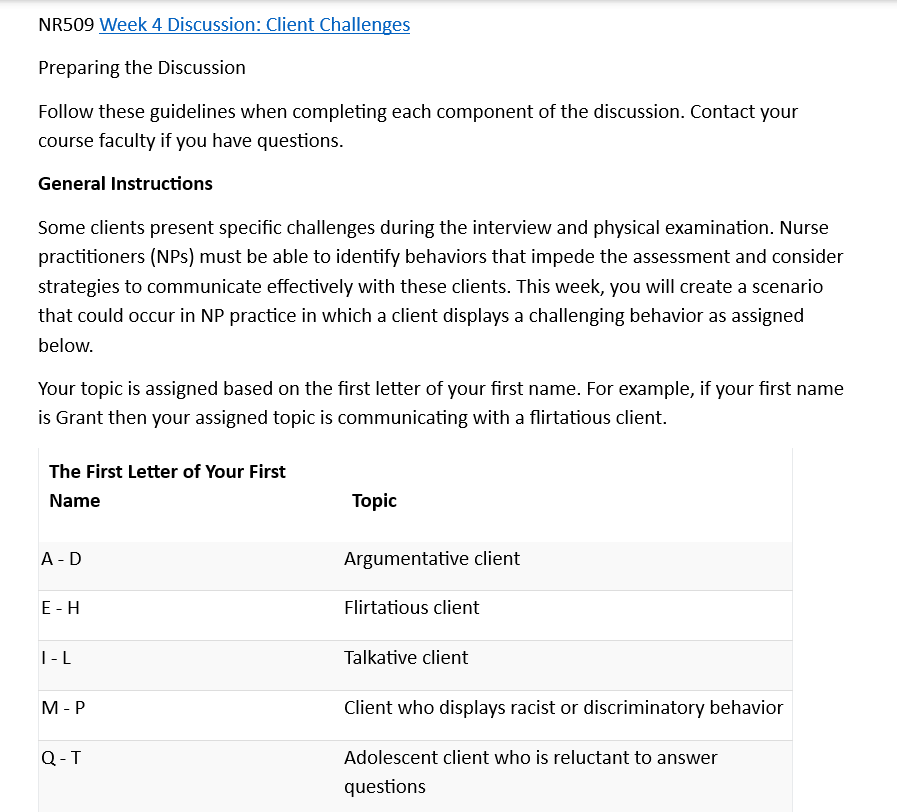The height and width of the screenshot is (812, 897).
Task: Click the General Instructions bold heading
Action: pyautogui.click(x=125, y=184)
